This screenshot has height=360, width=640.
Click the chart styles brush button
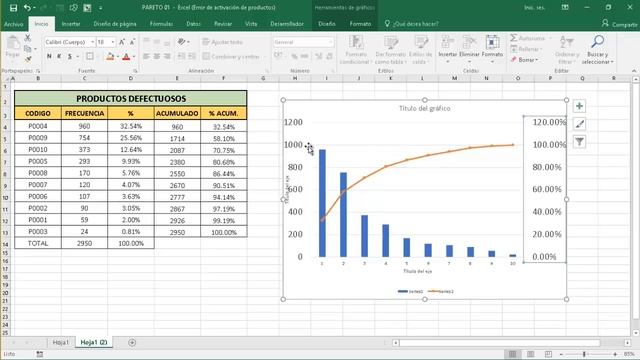point(579,124)
